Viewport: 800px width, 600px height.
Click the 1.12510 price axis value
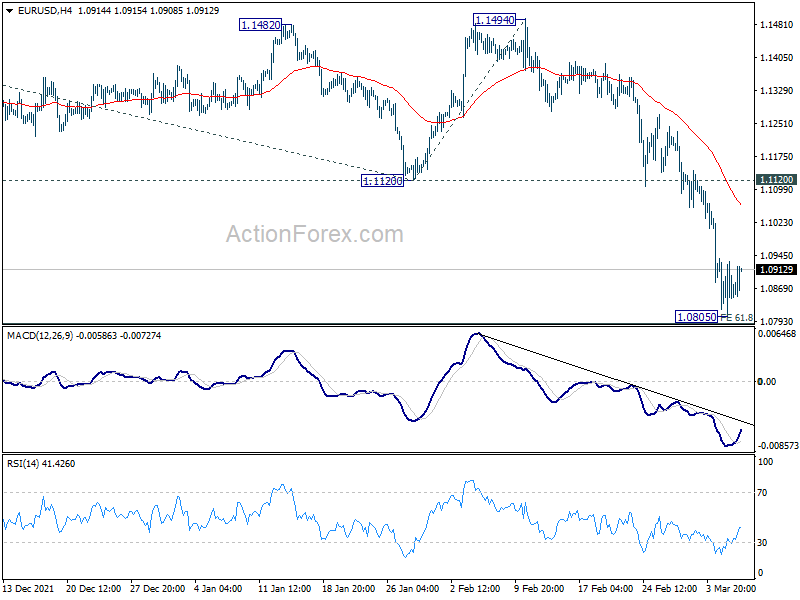777,123
